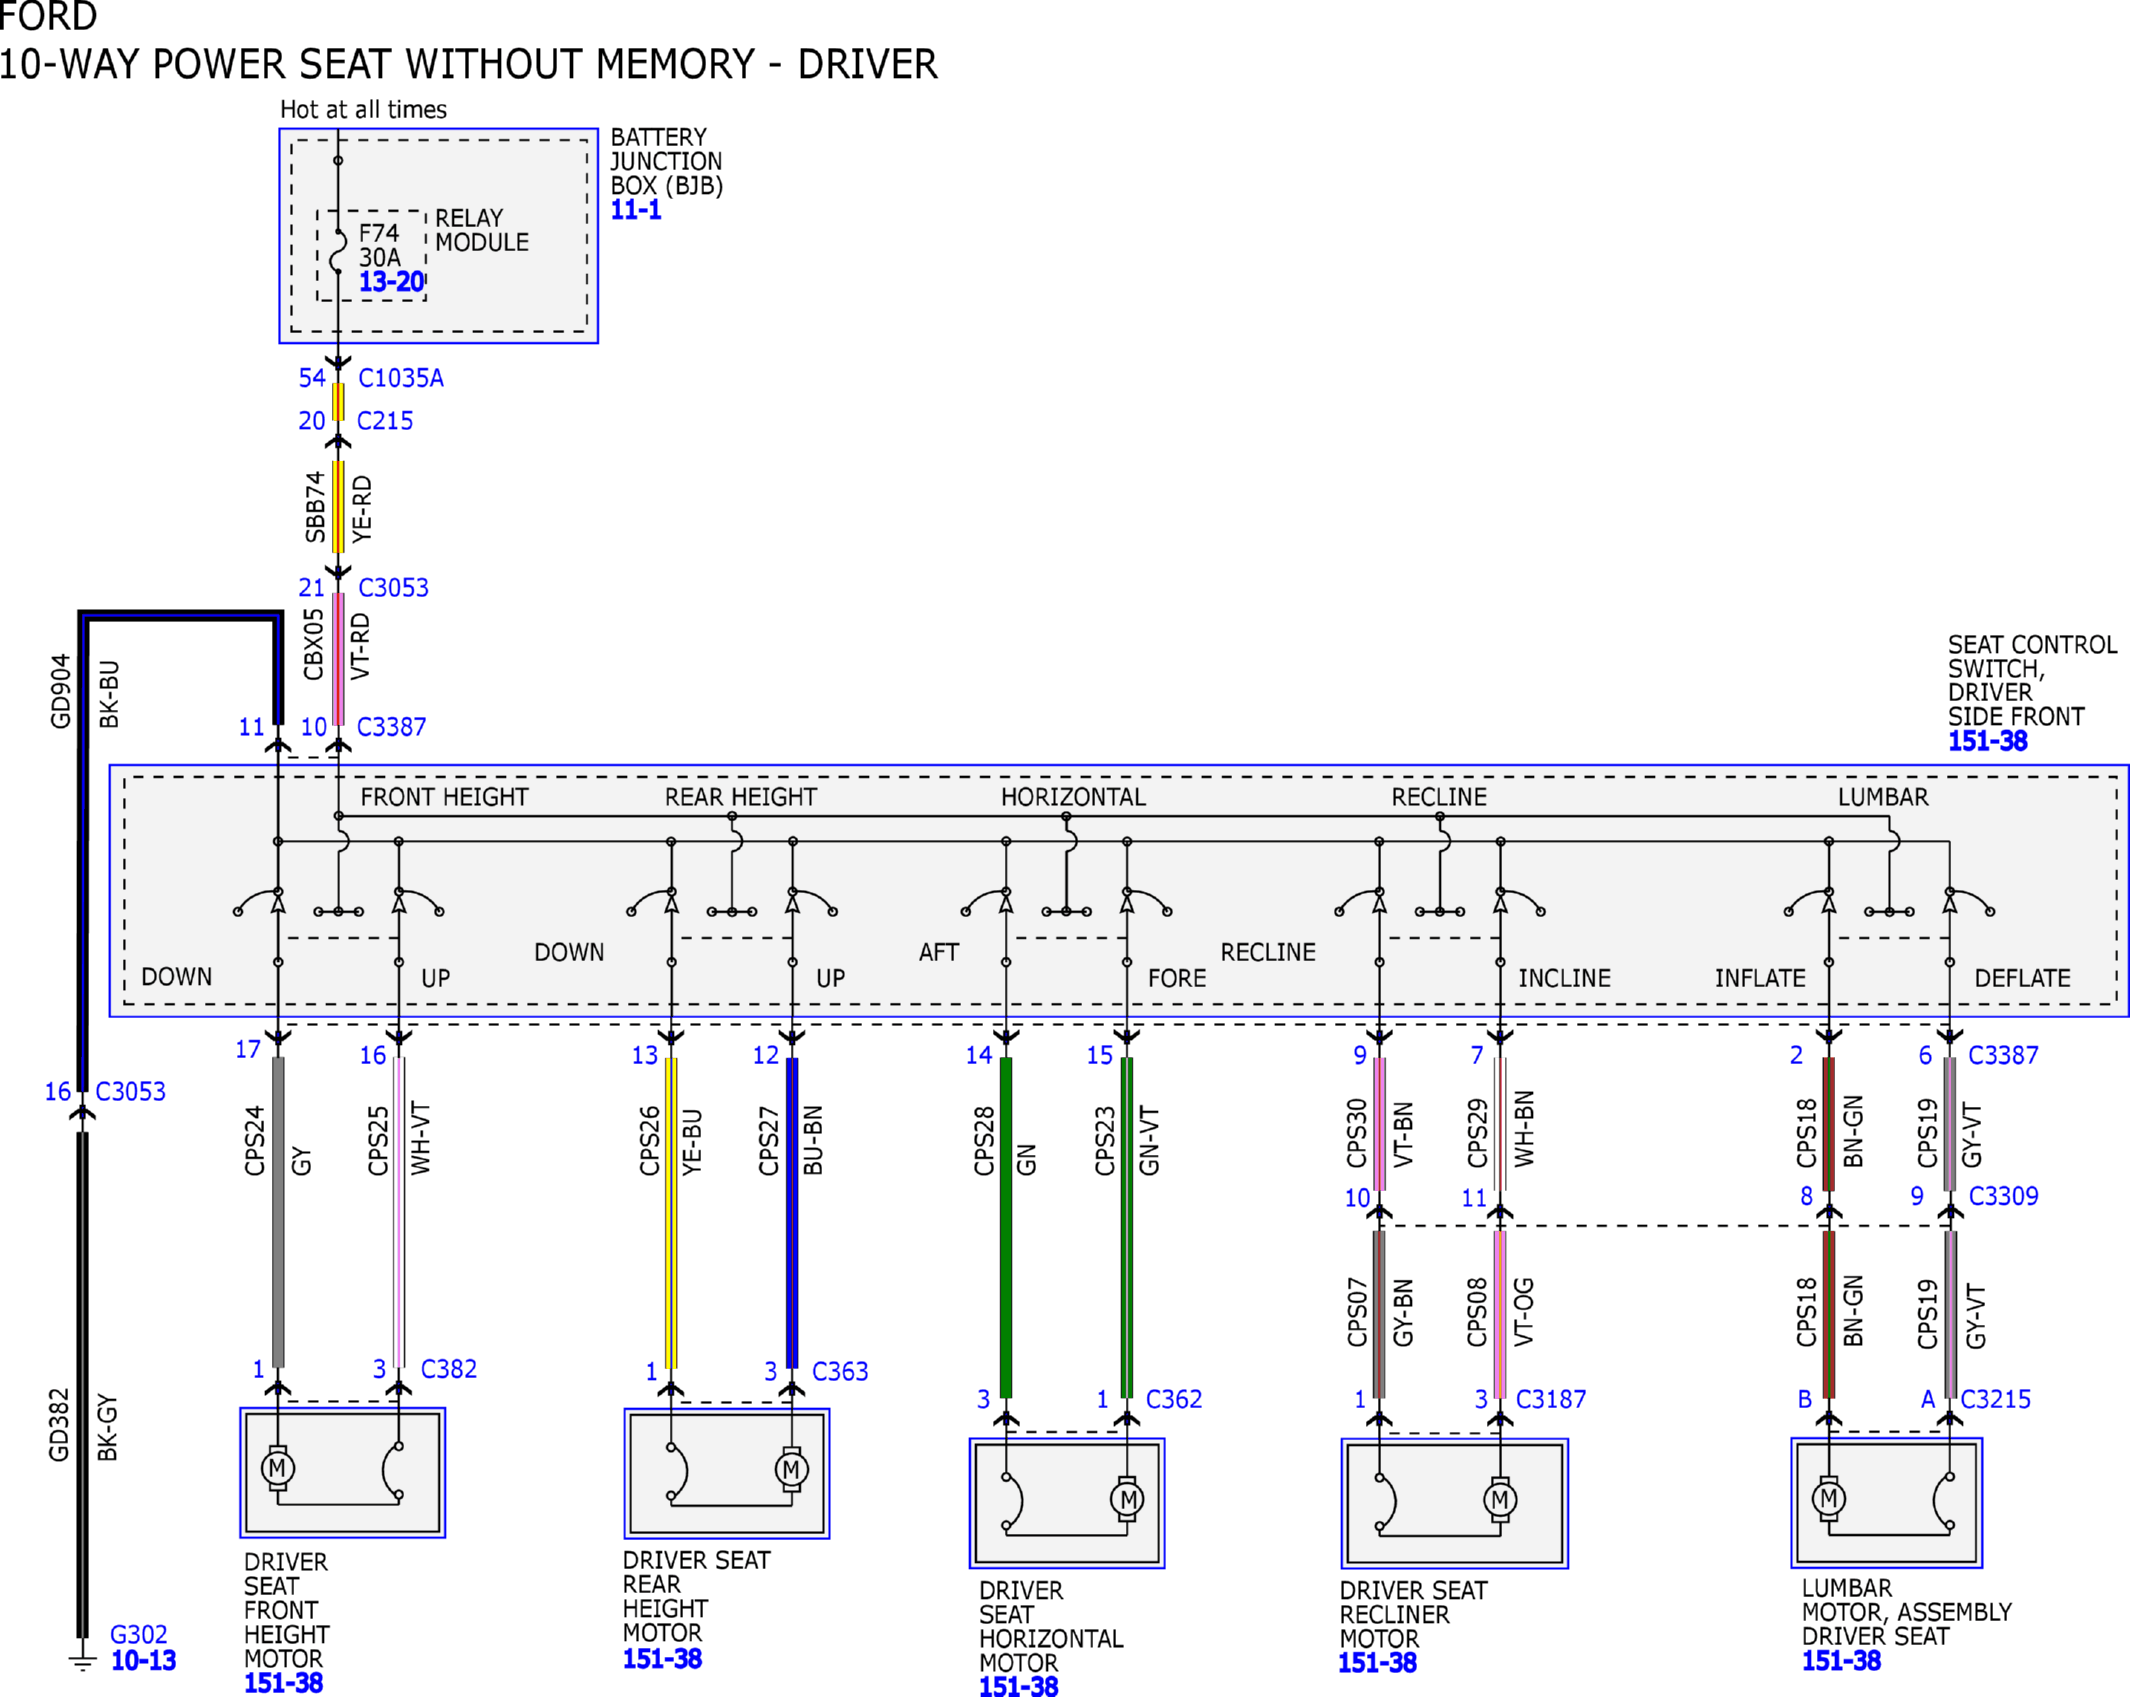This screenshot has height=1697, width=2130.
Task: Open 151-38 link under Seat Control Switch
Action: pyautogui.click(x=1987, y=741)
